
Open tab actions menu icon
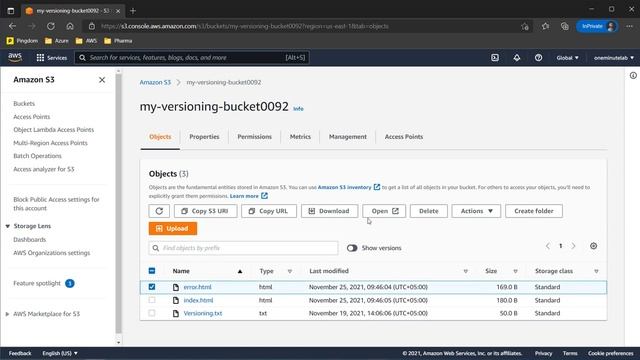pyautogui.click(x=11, y=11)
